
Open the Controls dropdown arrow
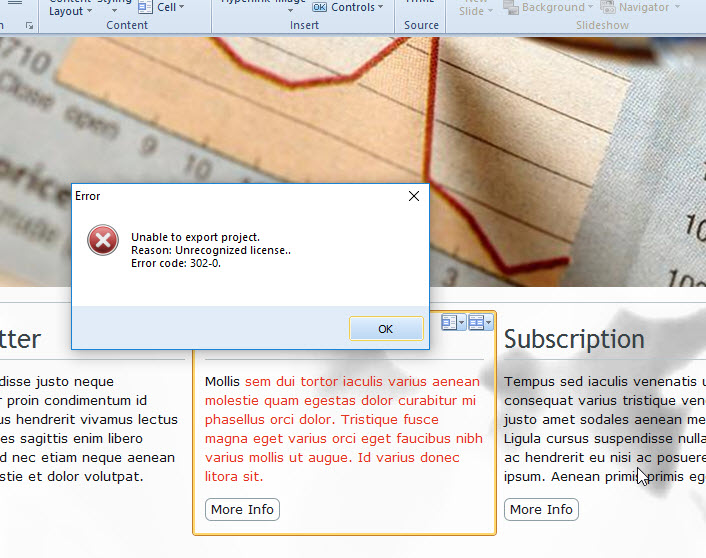click(x=380, y=7)
